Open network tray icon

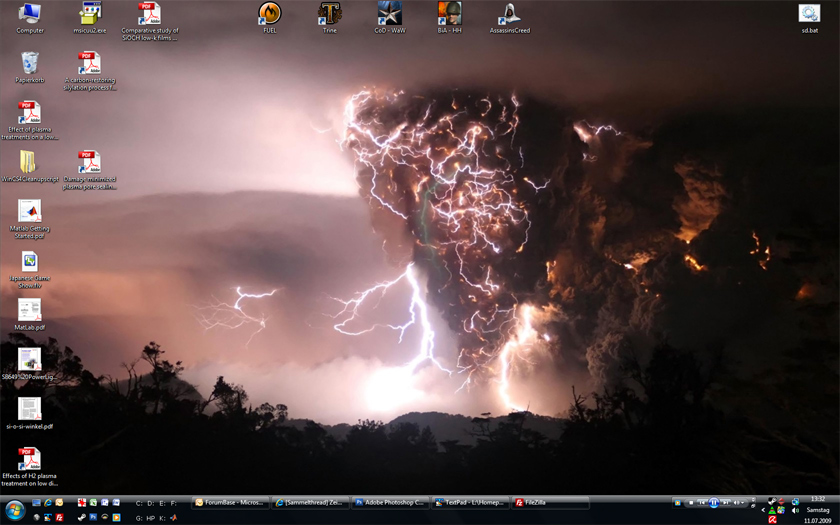pyautogui.click(x=796, y=501)
